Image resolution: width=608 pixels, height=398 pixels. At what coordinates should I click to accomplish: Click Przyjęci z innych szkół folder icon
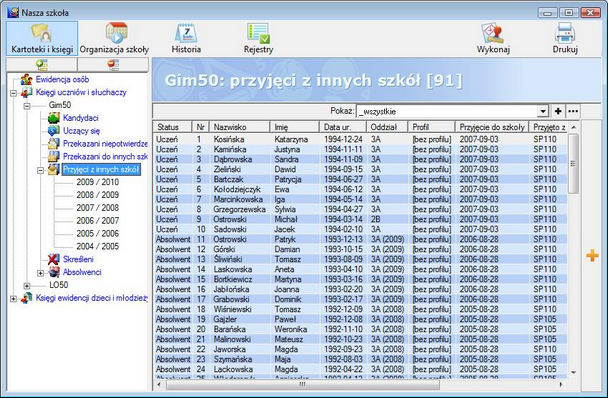tap(54, 169)
